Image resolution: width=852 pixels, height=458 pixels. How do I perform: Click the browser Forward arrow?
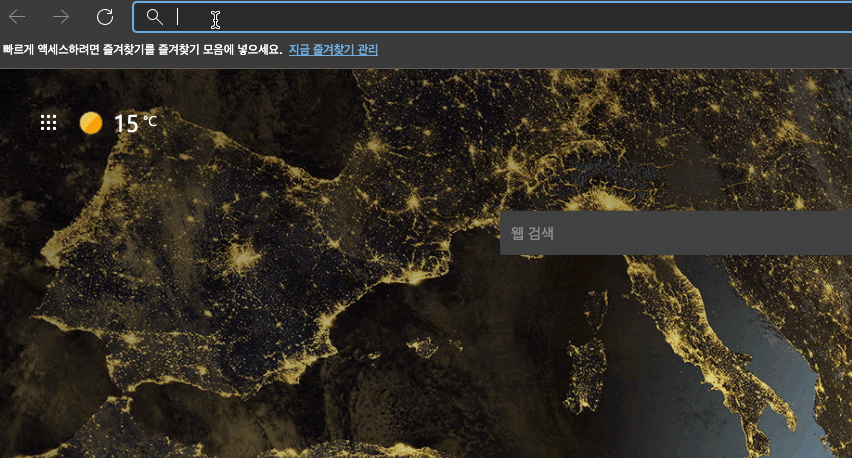click(x=61, y=17)
